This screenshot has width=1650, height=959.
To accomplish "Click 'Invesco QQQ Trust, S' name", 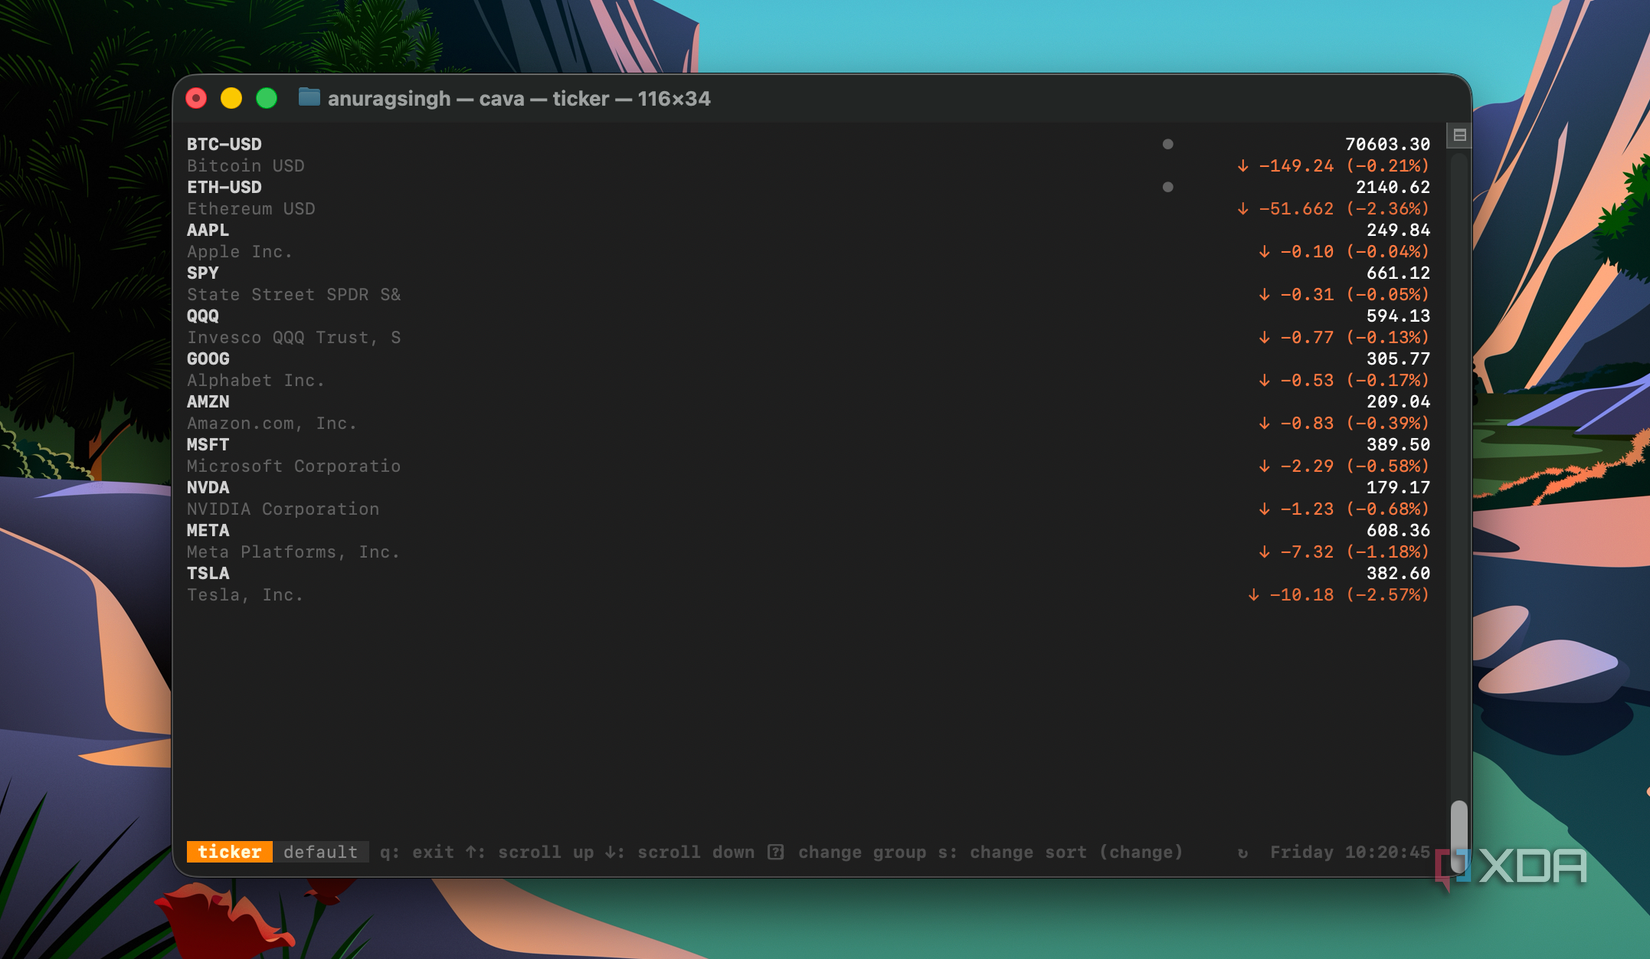I will coord(294,338).
